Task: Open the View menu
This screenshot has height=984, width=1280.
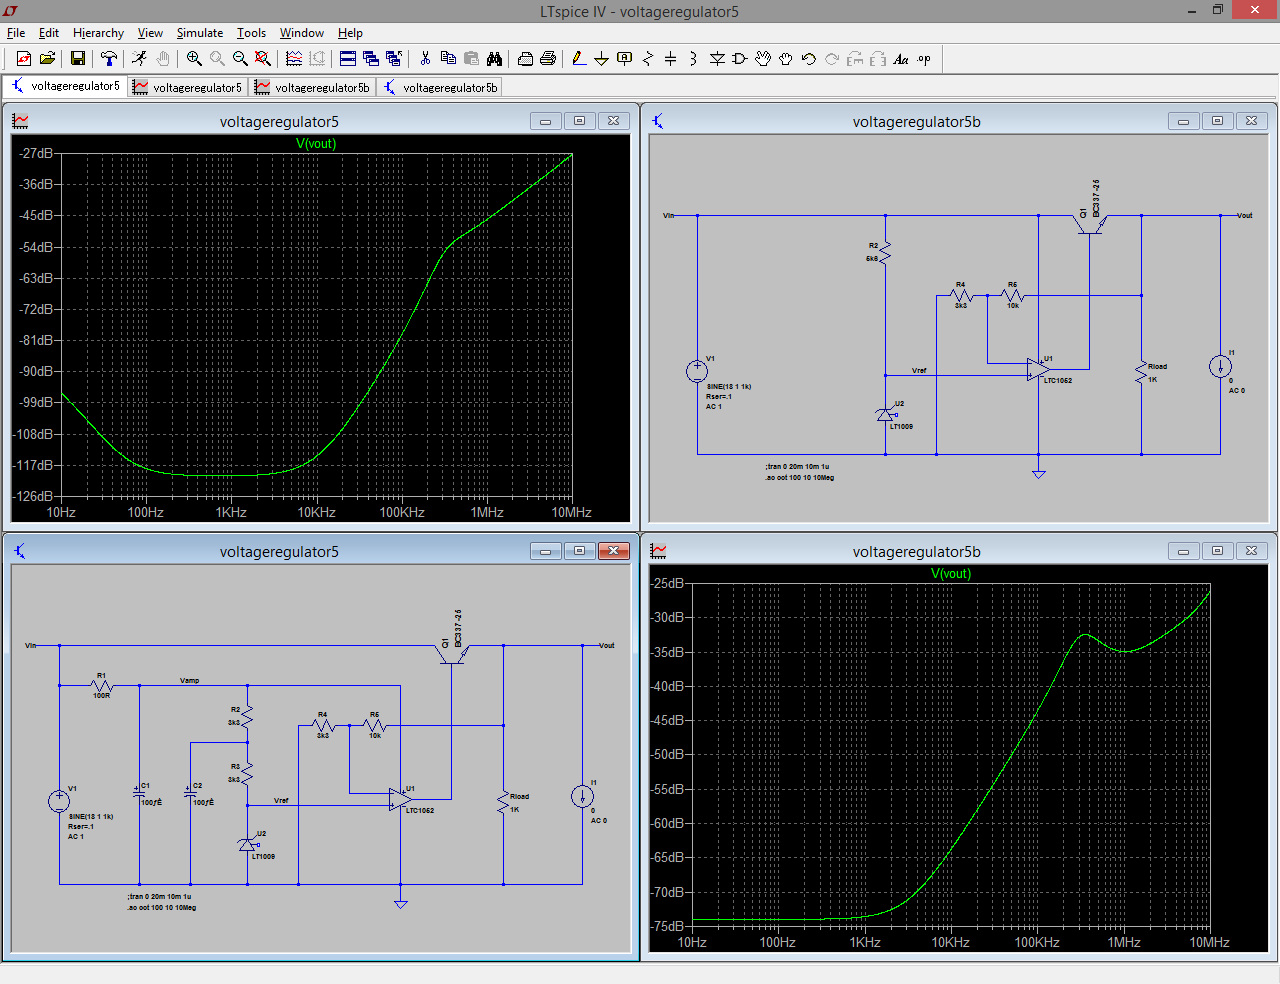Action: tap(150, 33)
